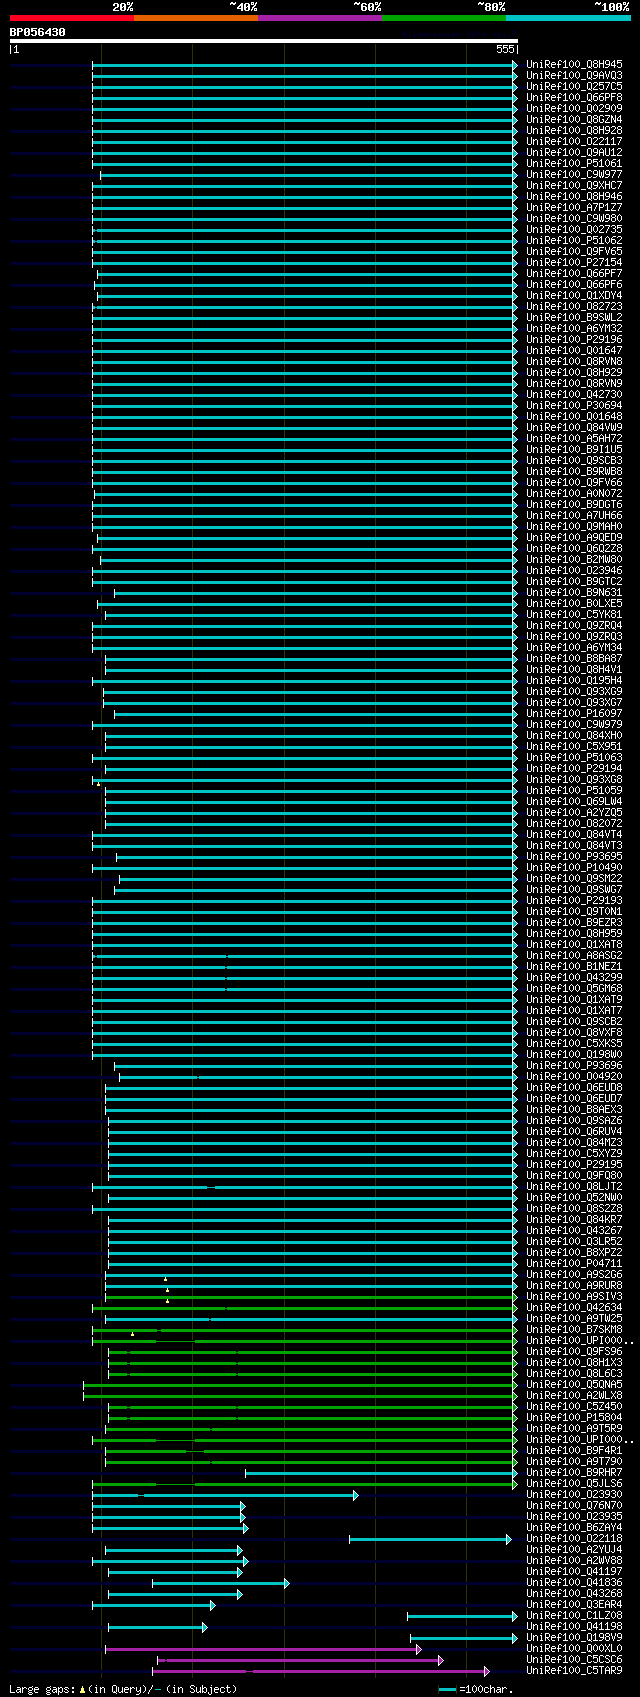Click the UniRef100_P15804 label
Viewport: 640px width, 1697px height.
(574, 1418)
